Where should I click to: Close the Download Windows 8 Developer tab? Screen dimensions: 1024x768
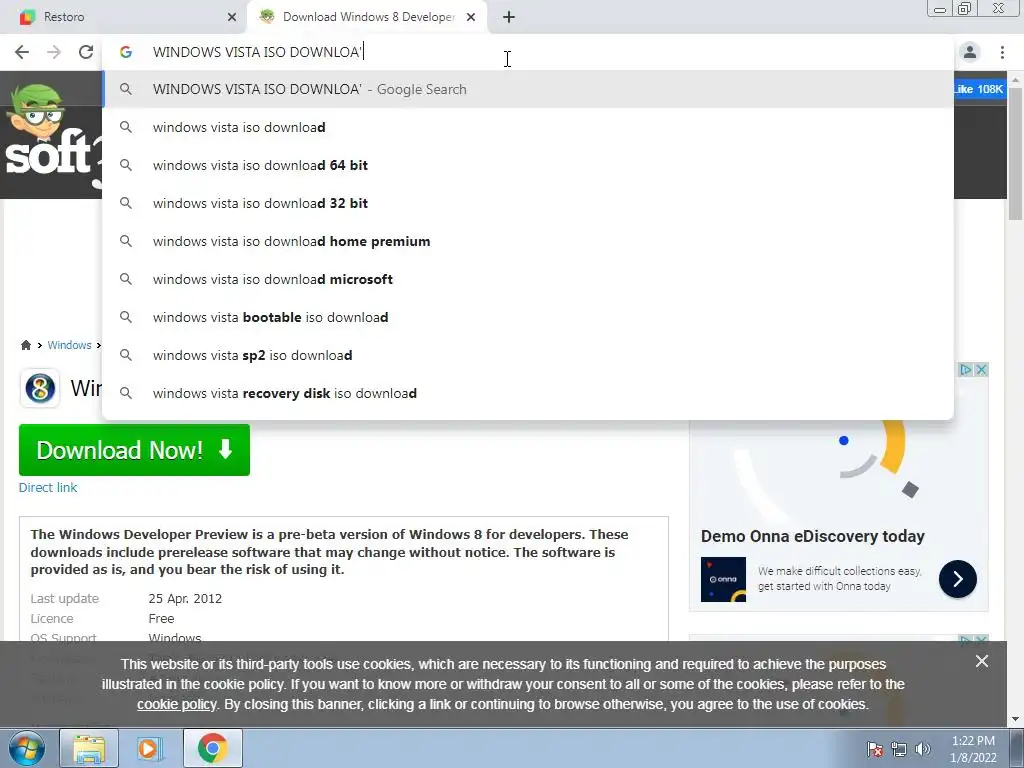click(x=471, y=17)
